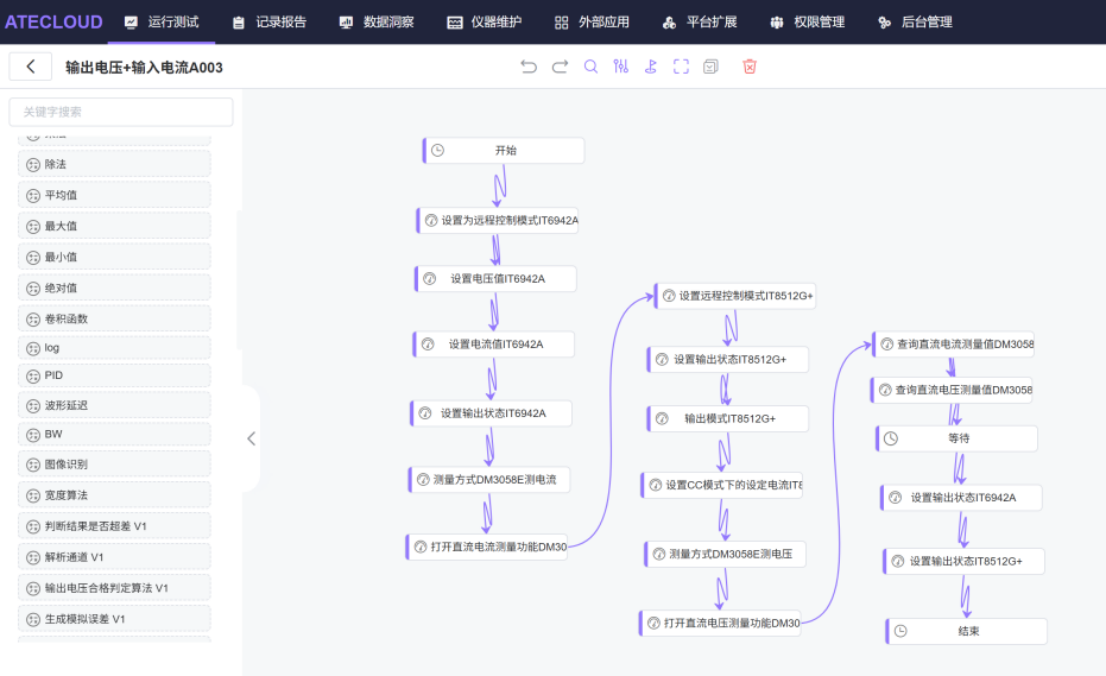Click the search magnifier icon in toolbar
This screenshot has height=676, width=1106.
pos(590,66)
